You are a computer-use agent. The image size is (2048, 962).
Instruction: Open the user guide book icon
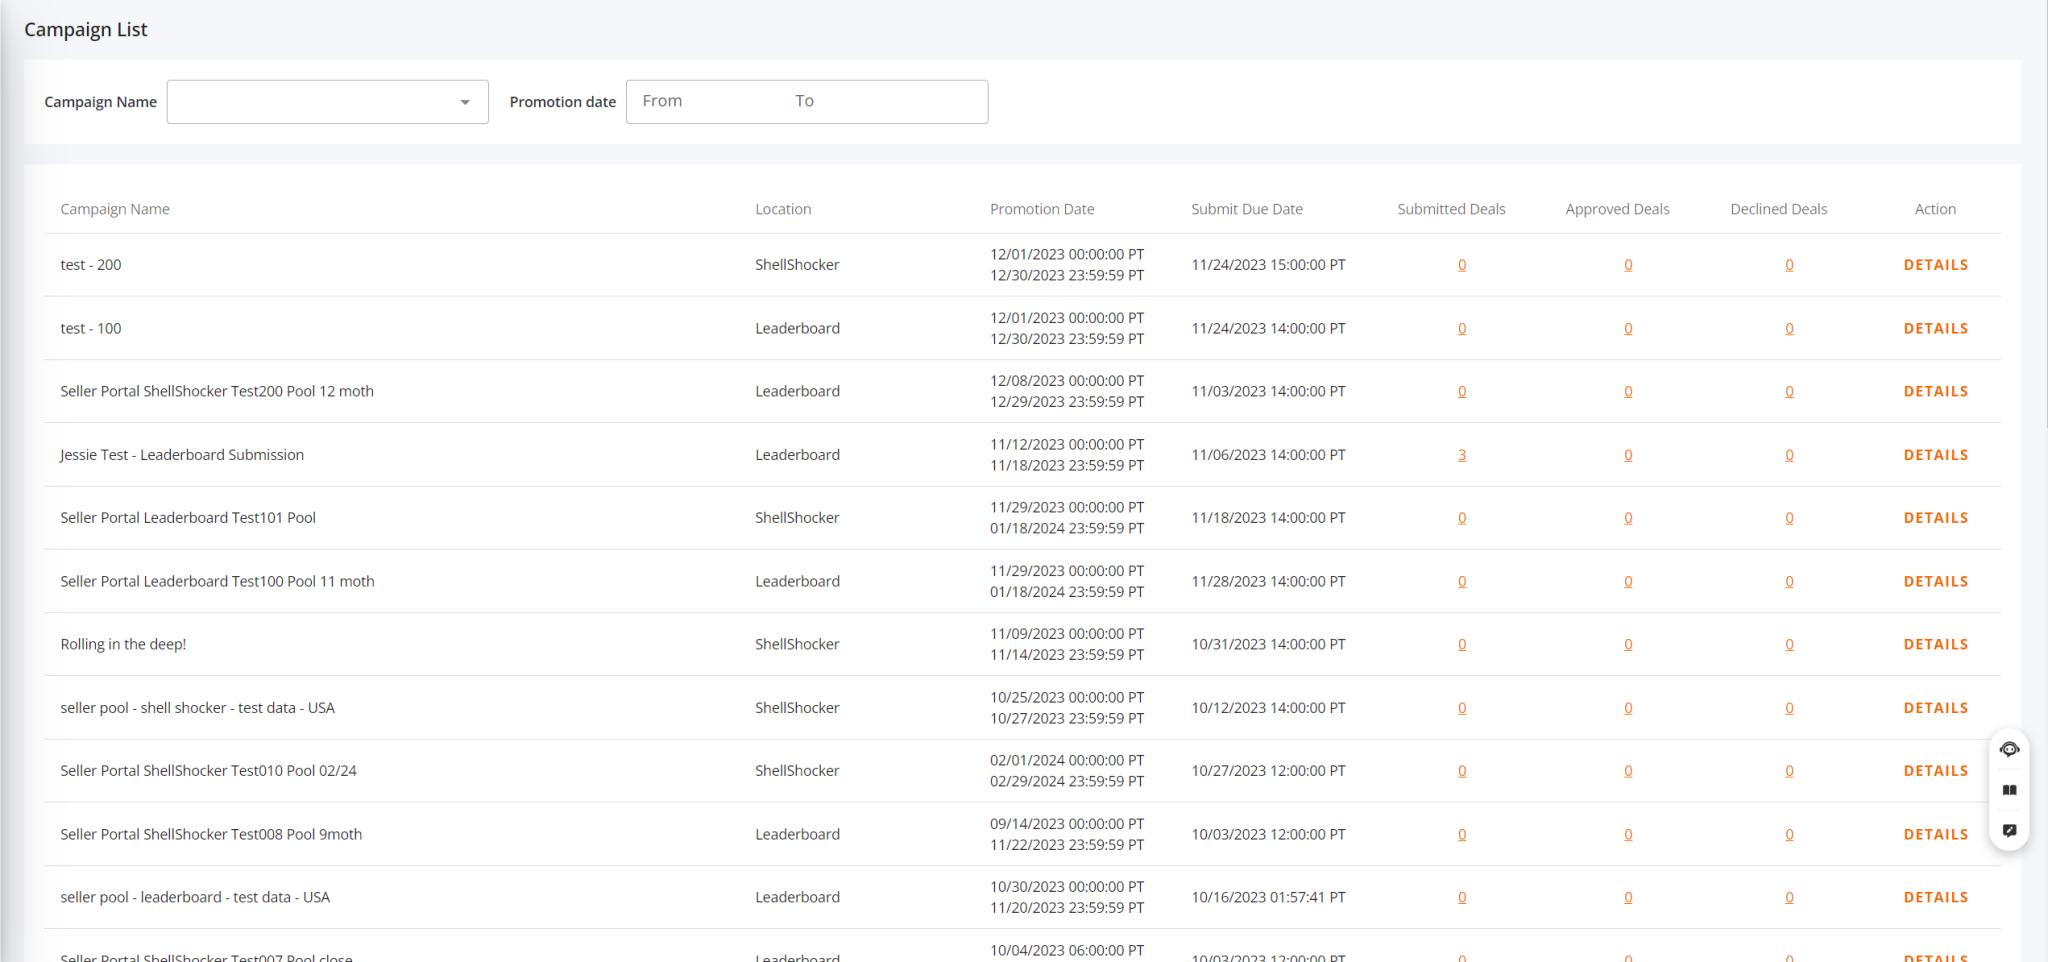tap(2009, 790)
